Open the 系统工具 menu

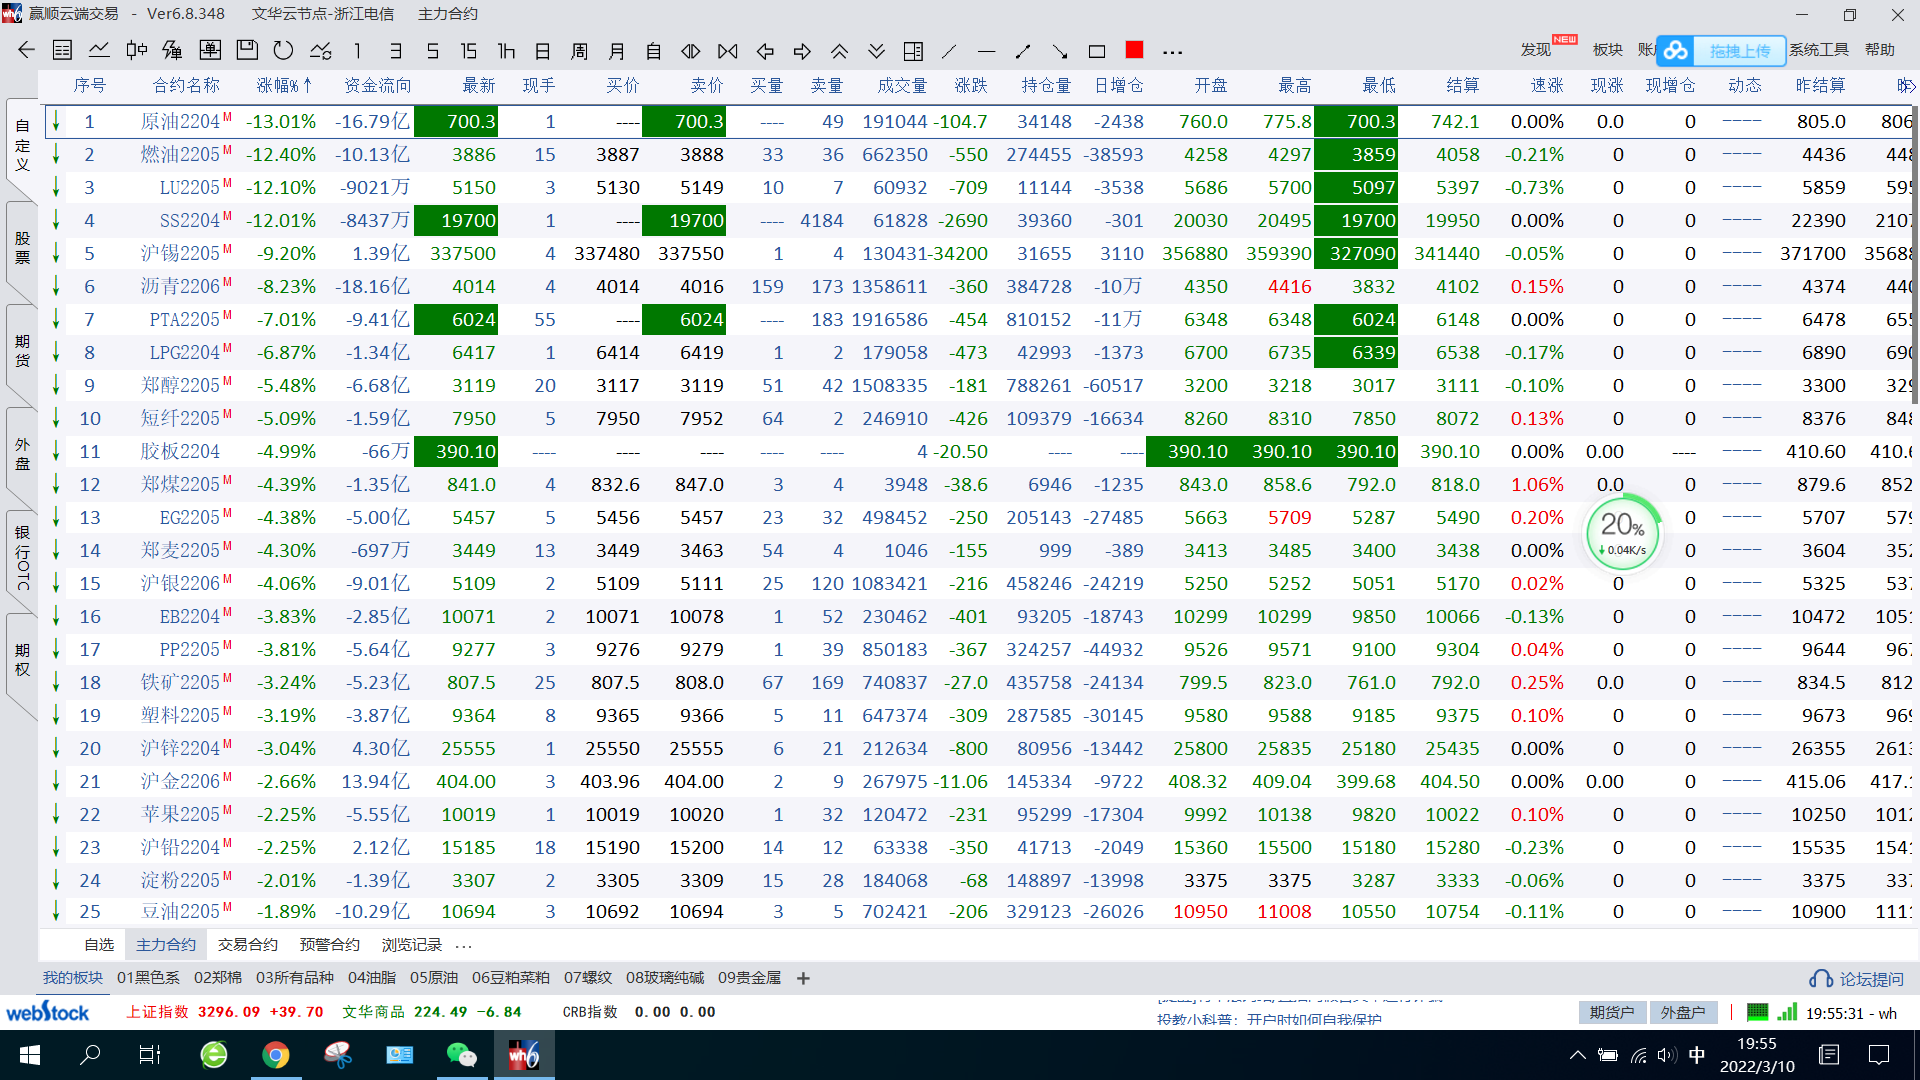[1819, 49]
